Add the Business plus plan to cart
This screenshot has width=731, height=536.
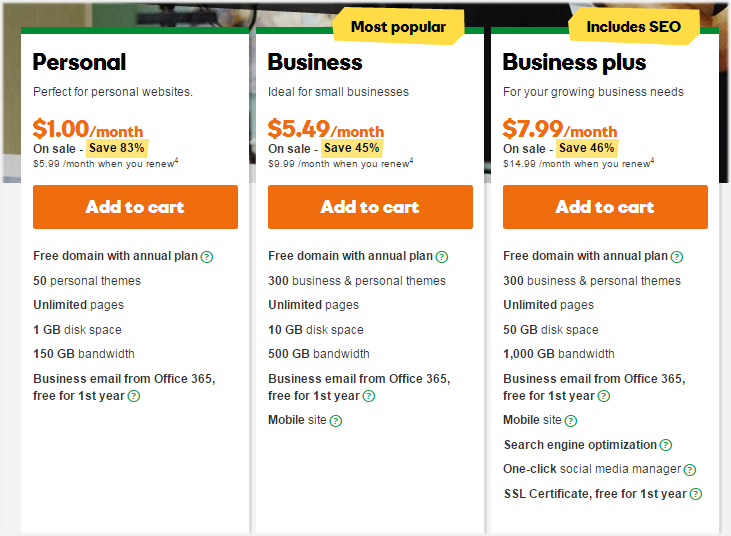pyautogui.click(x=605, y=207)
